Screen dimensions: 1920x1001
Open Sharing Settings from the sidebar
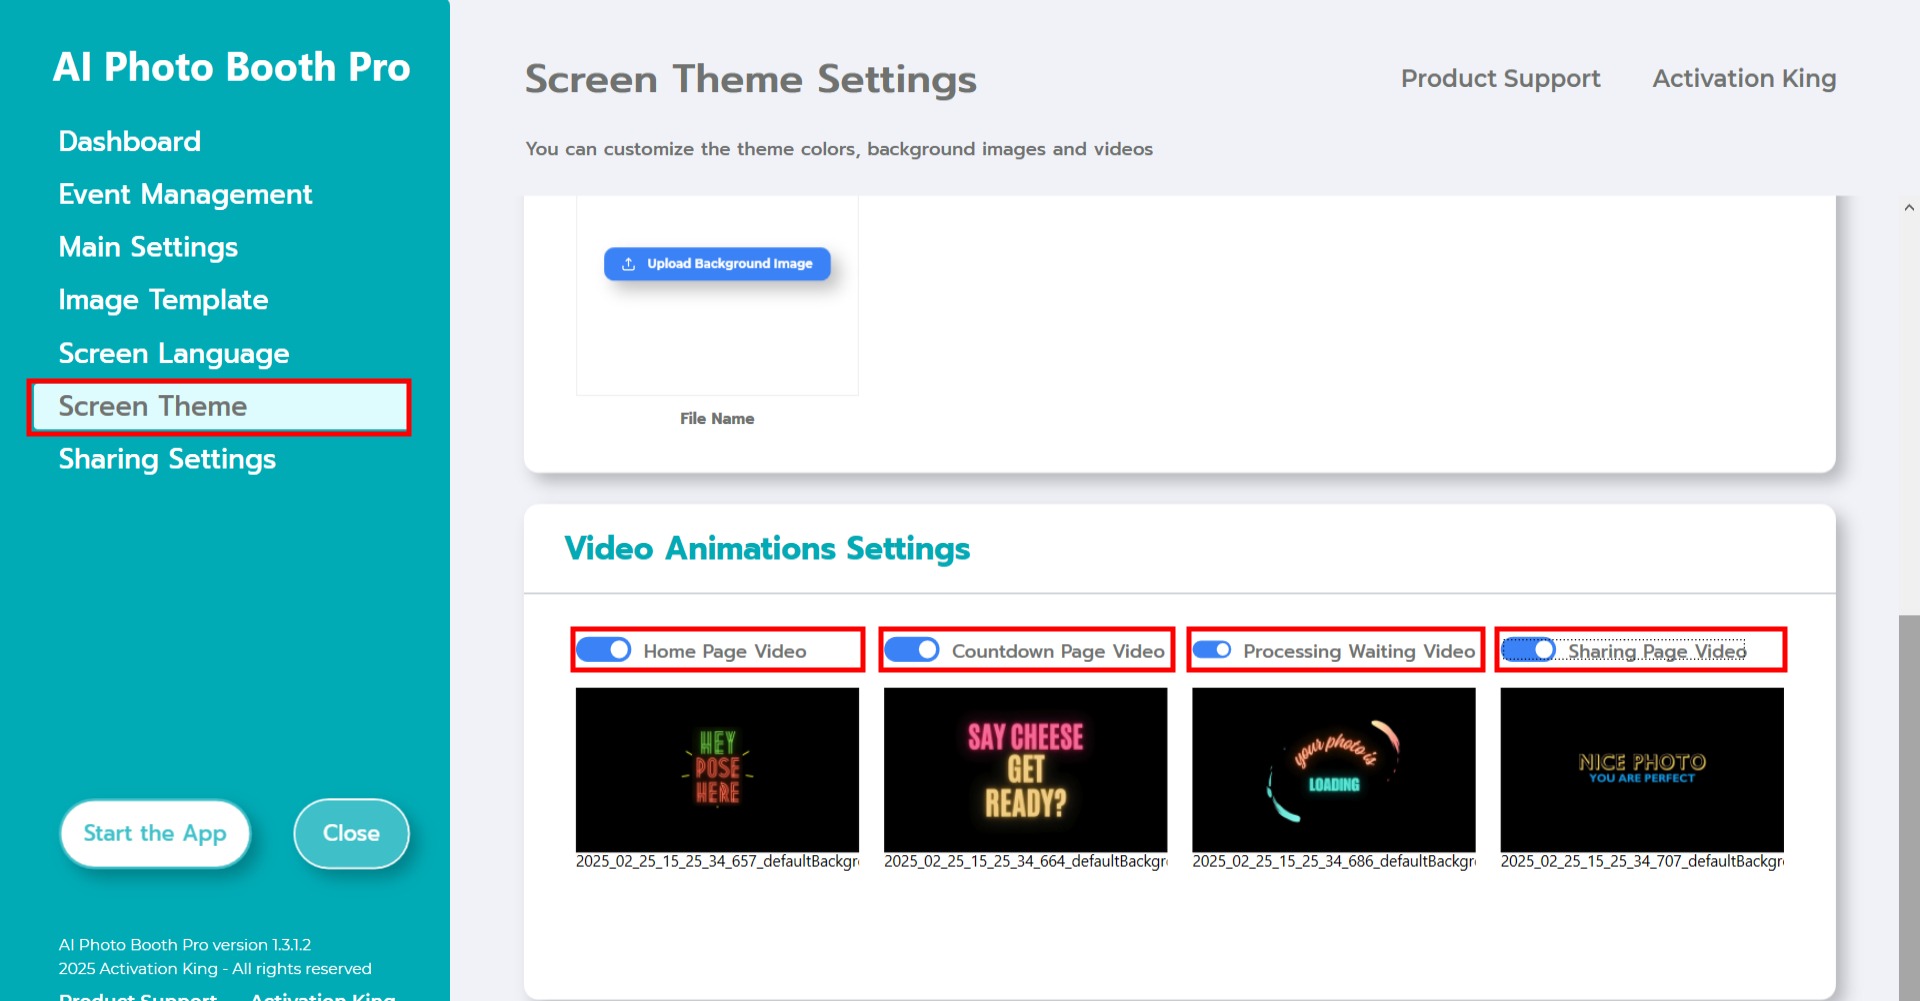pos(167,460)
